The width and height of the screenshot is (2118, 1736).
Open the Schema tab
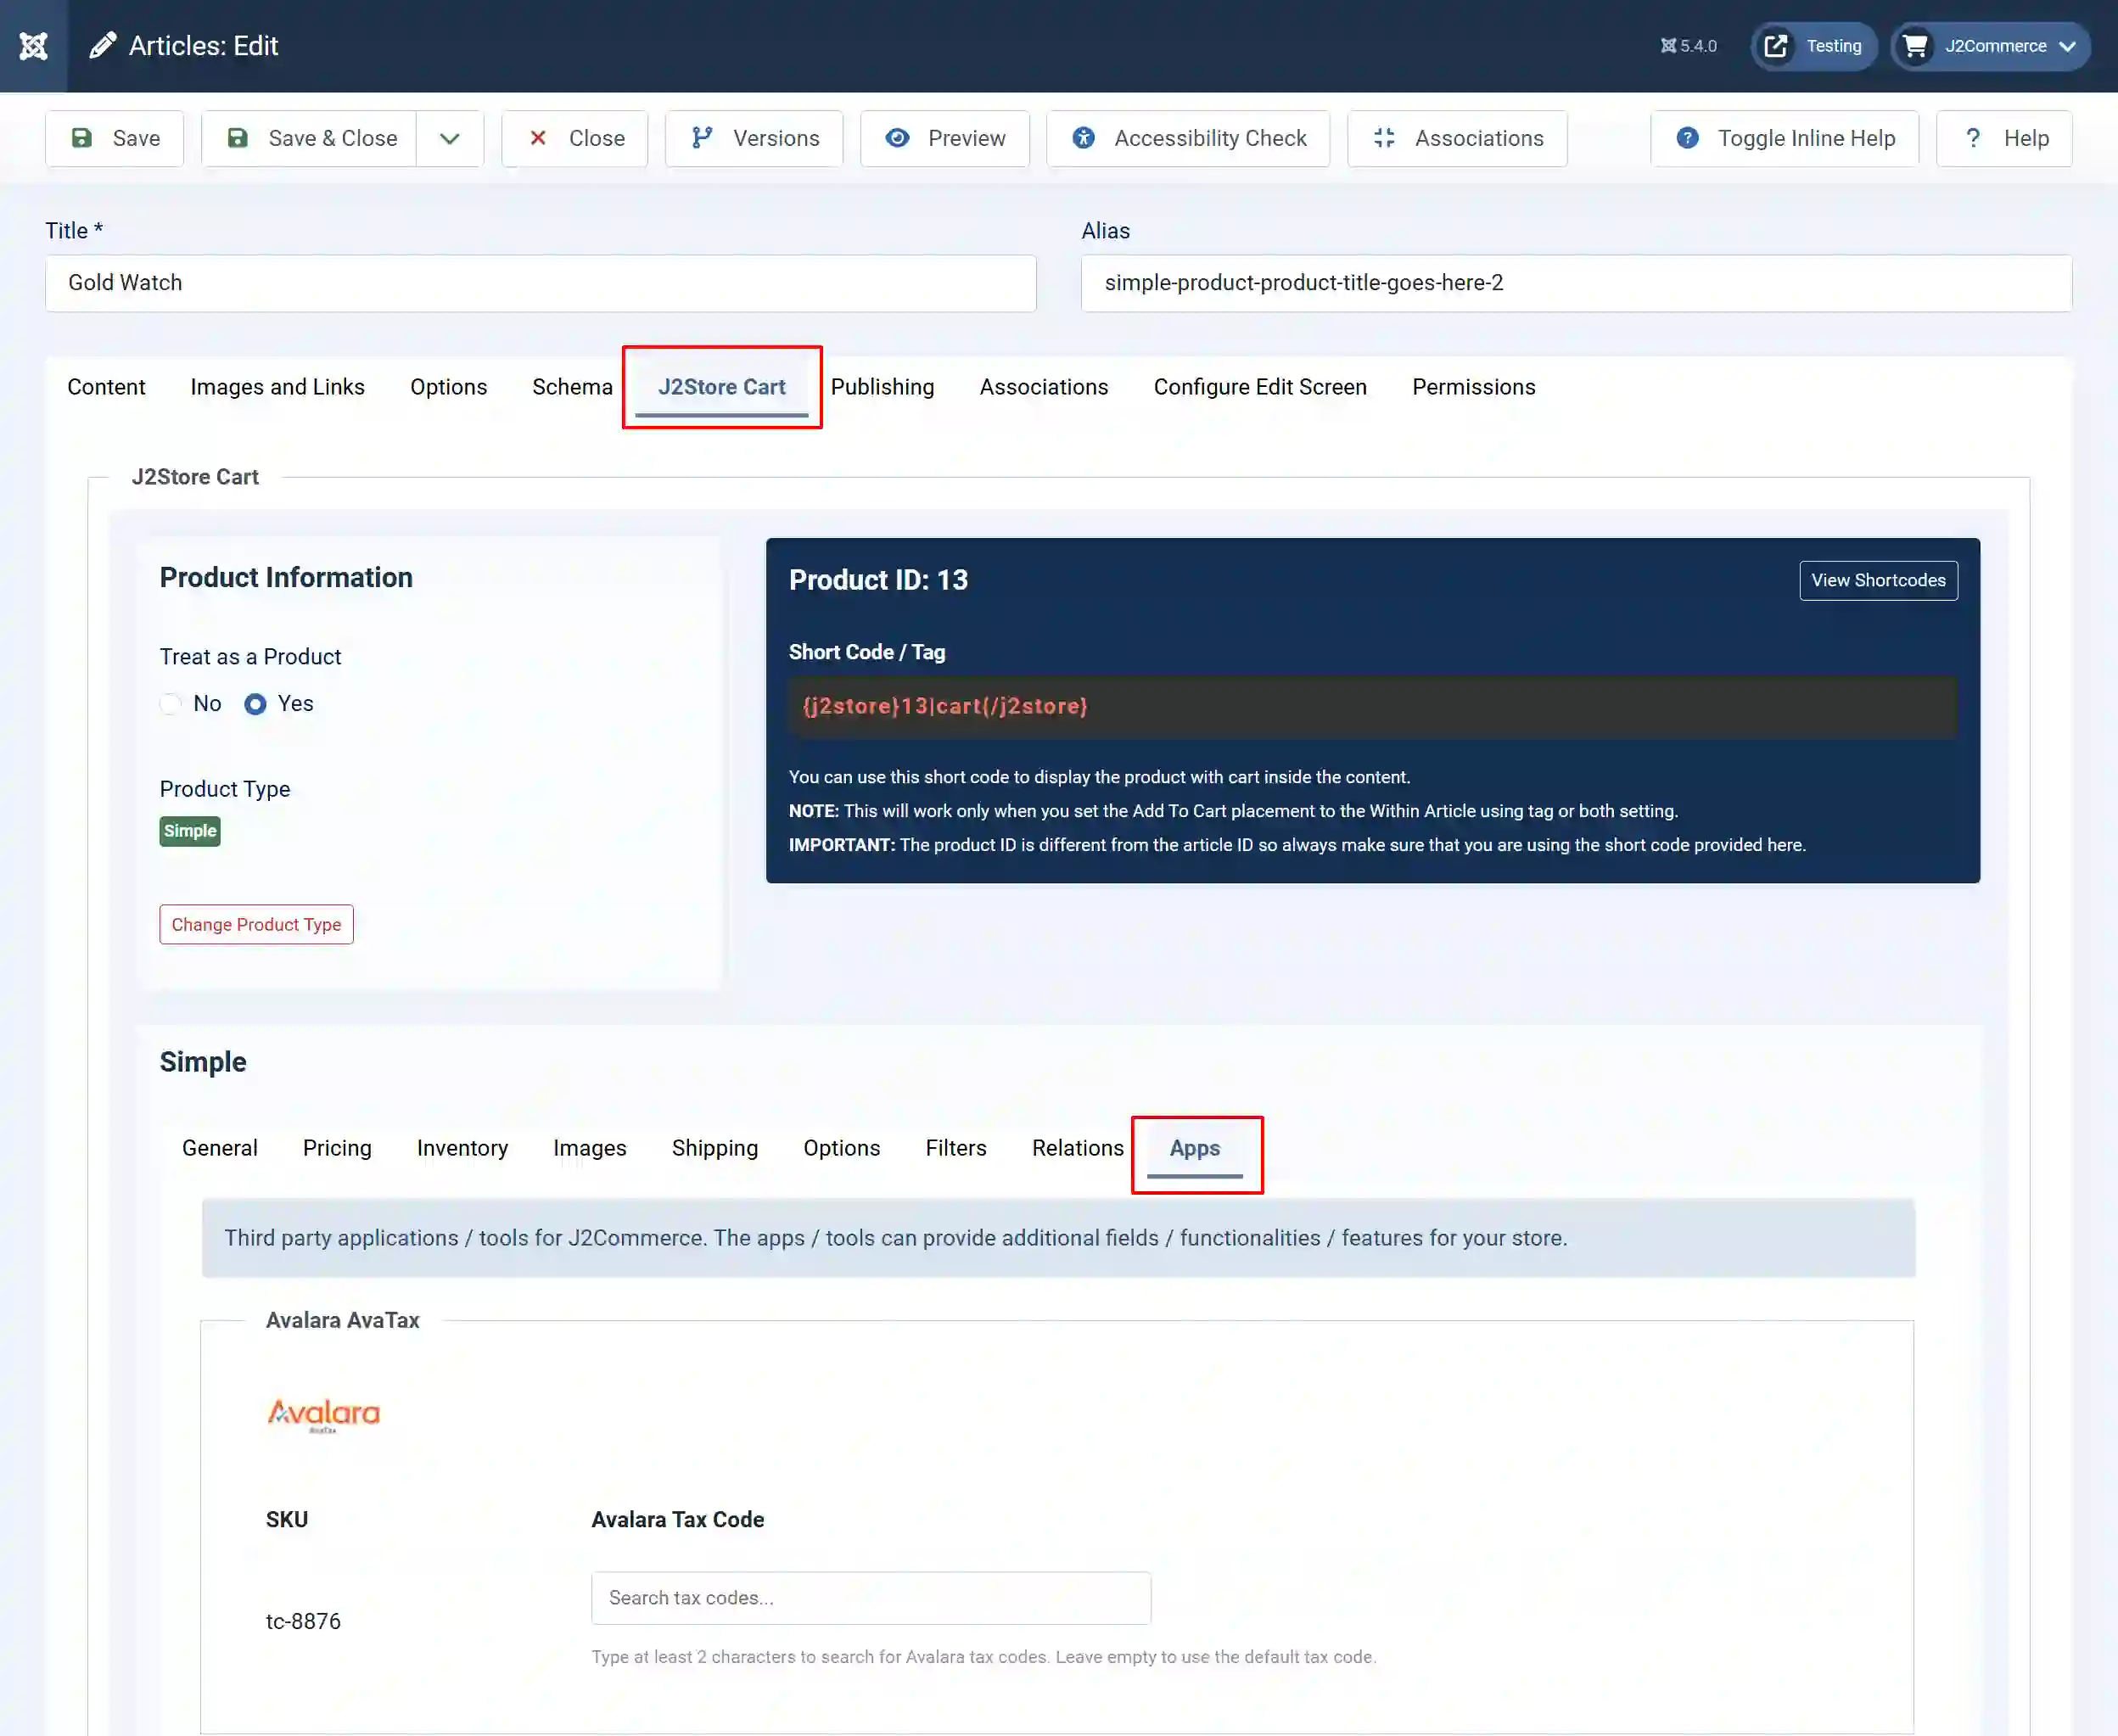572,387
